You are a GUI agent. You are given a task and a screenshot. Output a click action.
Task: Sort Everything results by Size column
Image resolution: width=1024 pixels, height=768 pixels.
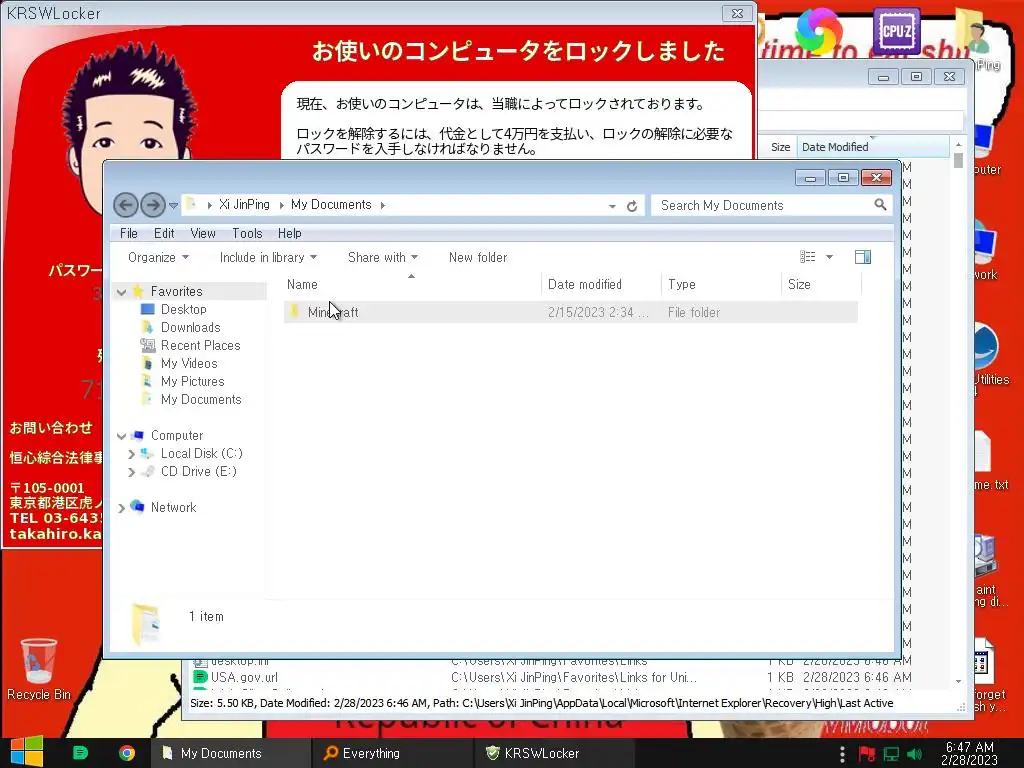(780, 147)
